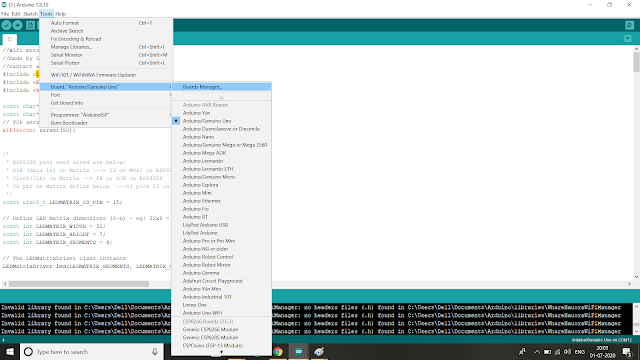
Task: Select Arduino/Genuino Mega or Mega 2560
Action: 222,145
